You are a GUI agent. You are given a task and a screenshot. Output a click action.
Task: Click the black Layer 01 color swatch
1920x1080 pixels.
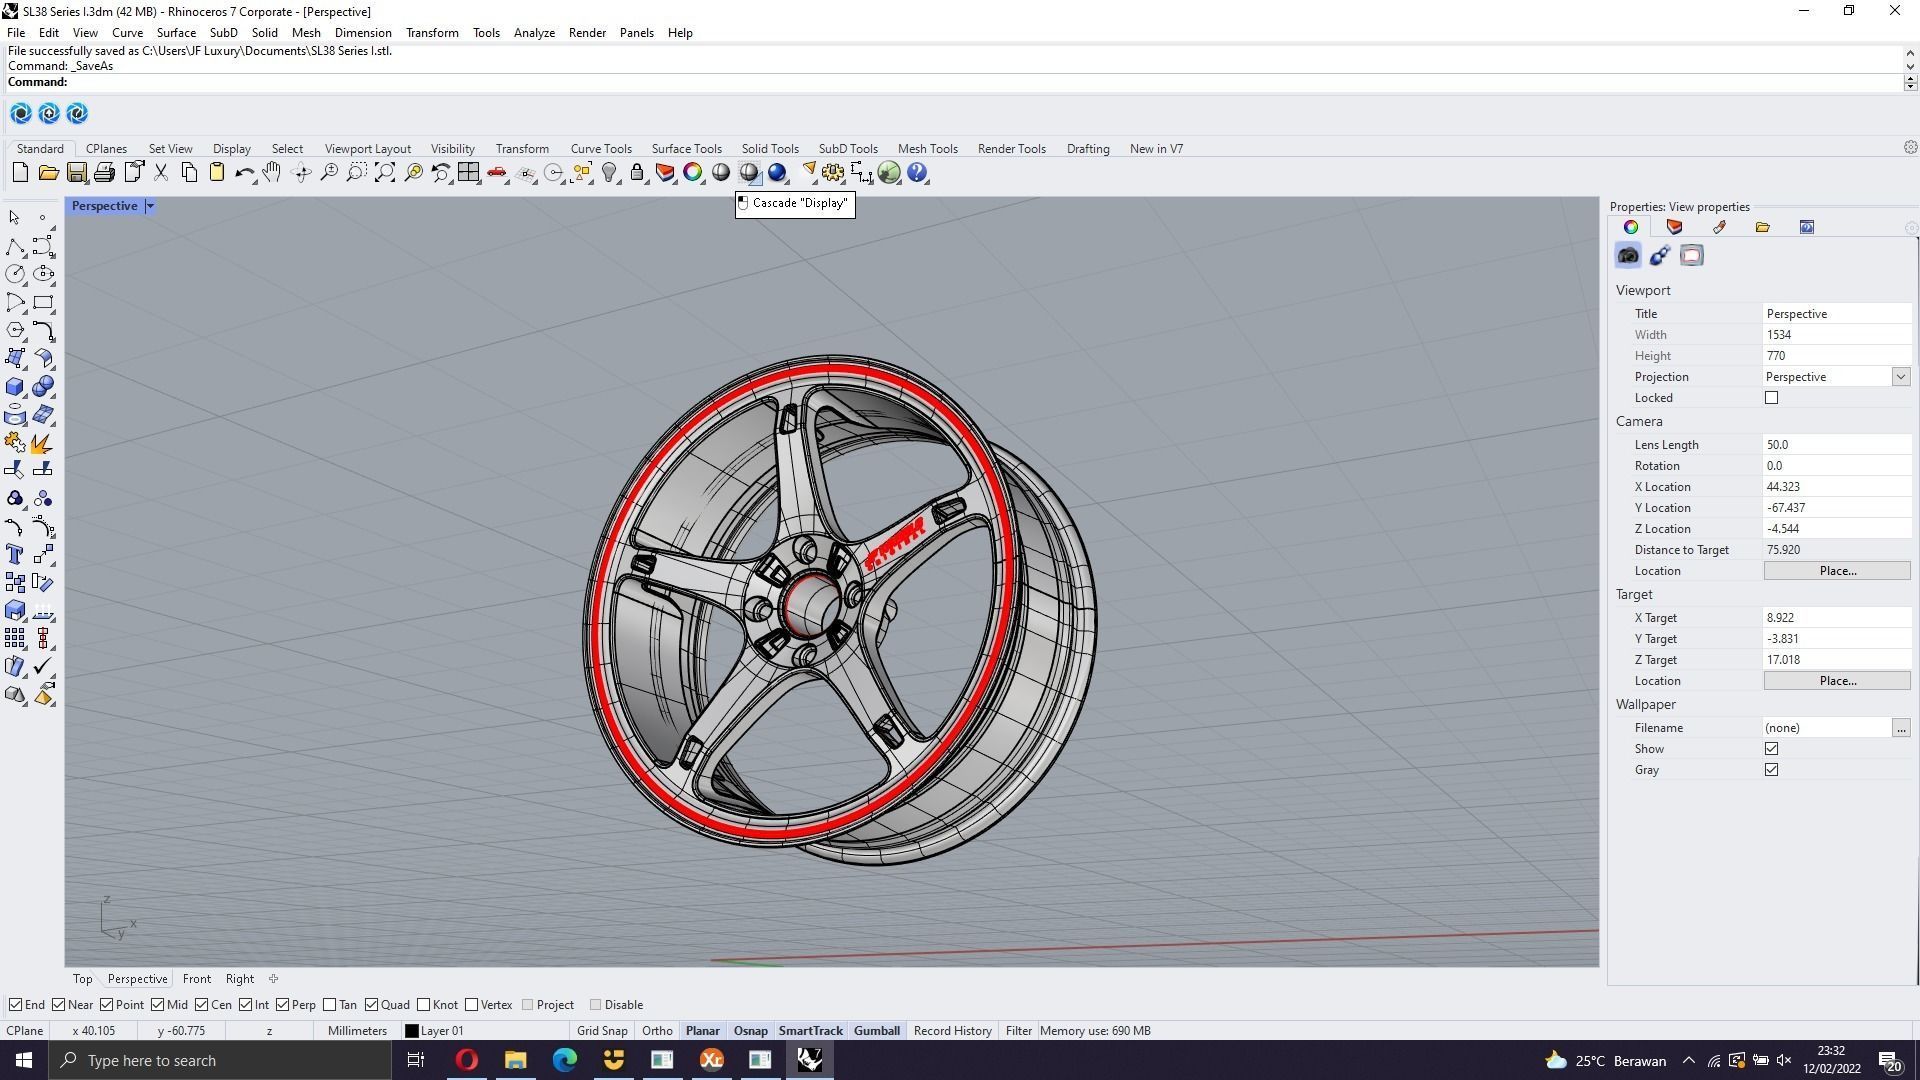click(x=411, y=1031)
